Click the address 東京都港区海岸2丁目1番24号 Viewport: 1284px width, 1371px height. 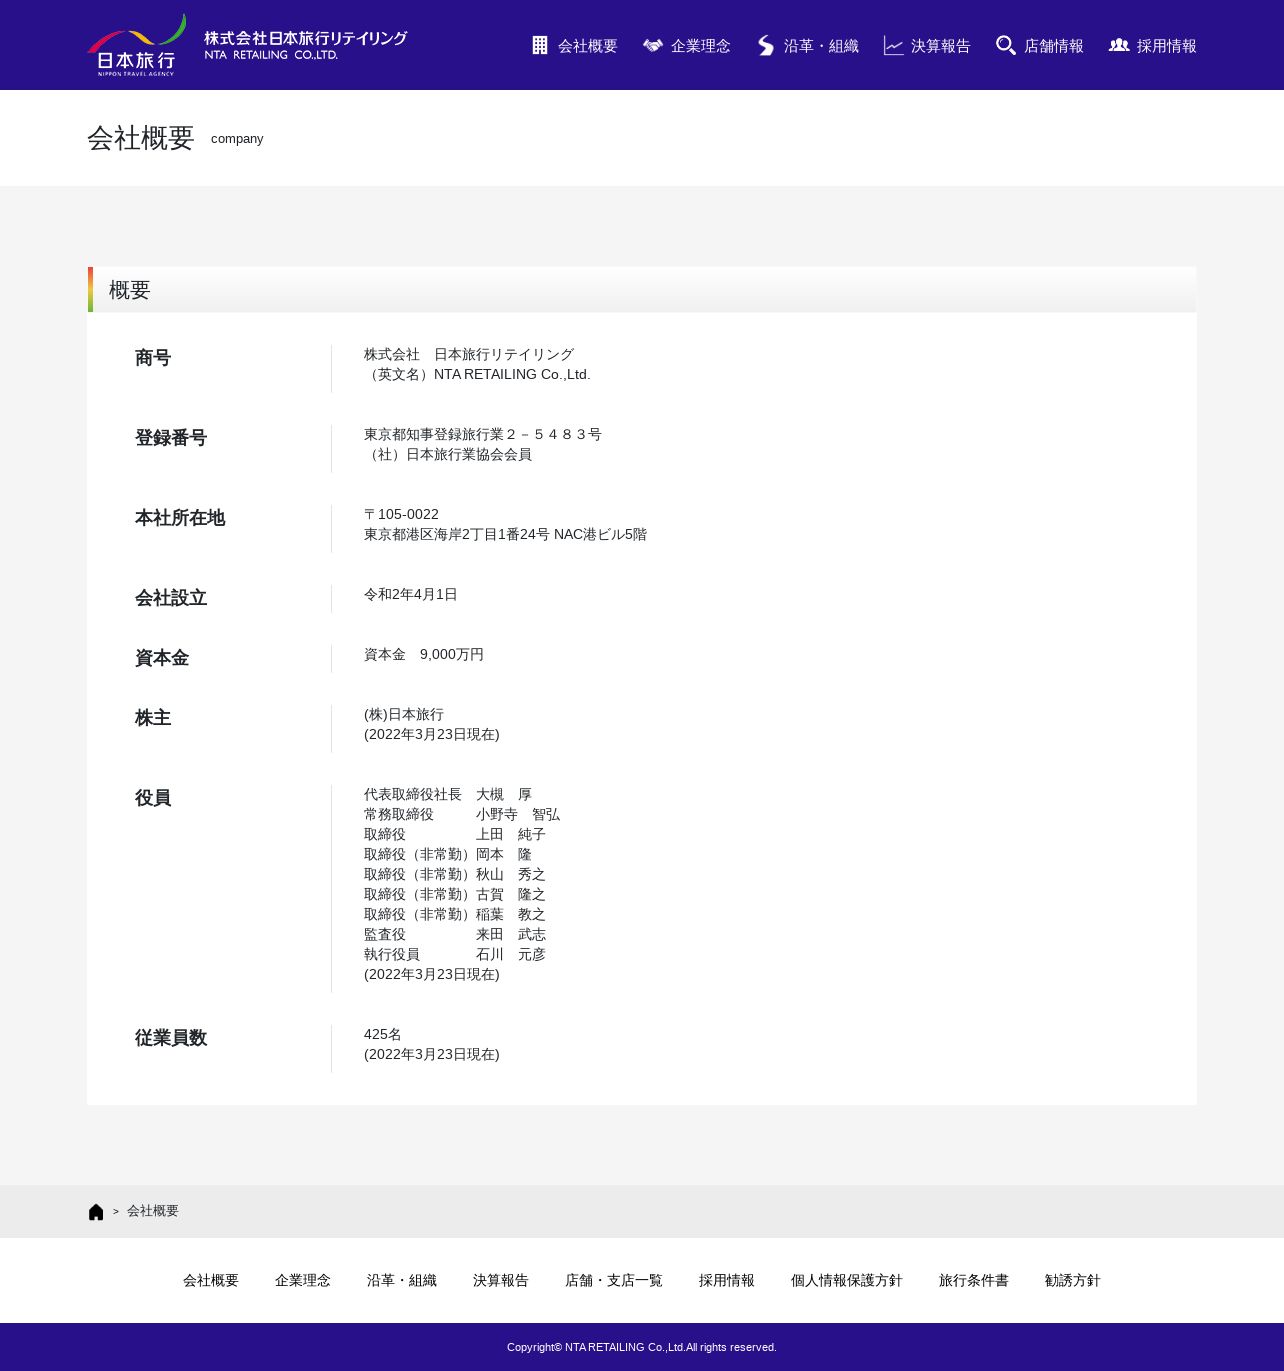click(457, 534)
